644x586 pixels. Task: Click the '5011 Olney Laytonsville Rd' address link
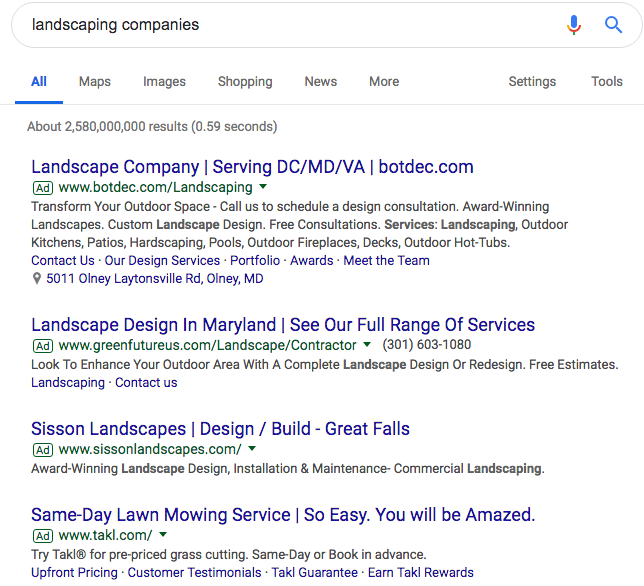(154, 278)
